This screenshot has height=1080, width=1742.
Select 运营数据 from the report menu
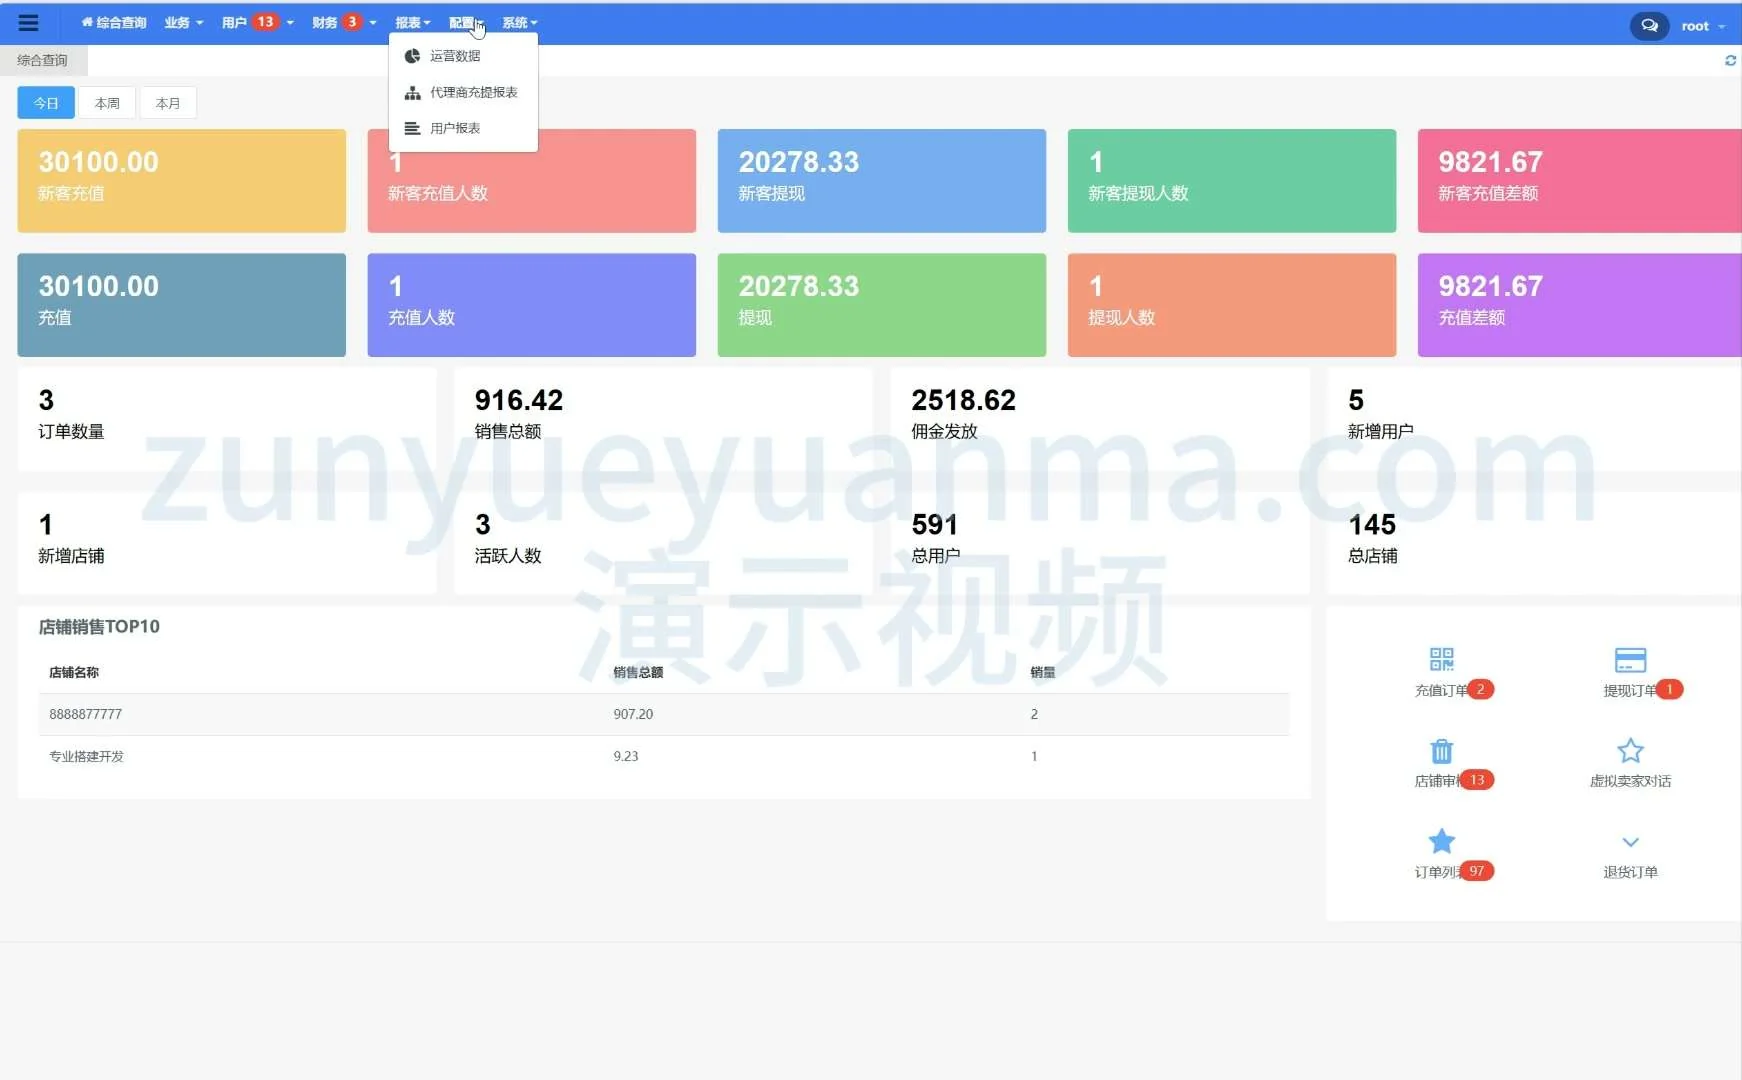point(455,56)
